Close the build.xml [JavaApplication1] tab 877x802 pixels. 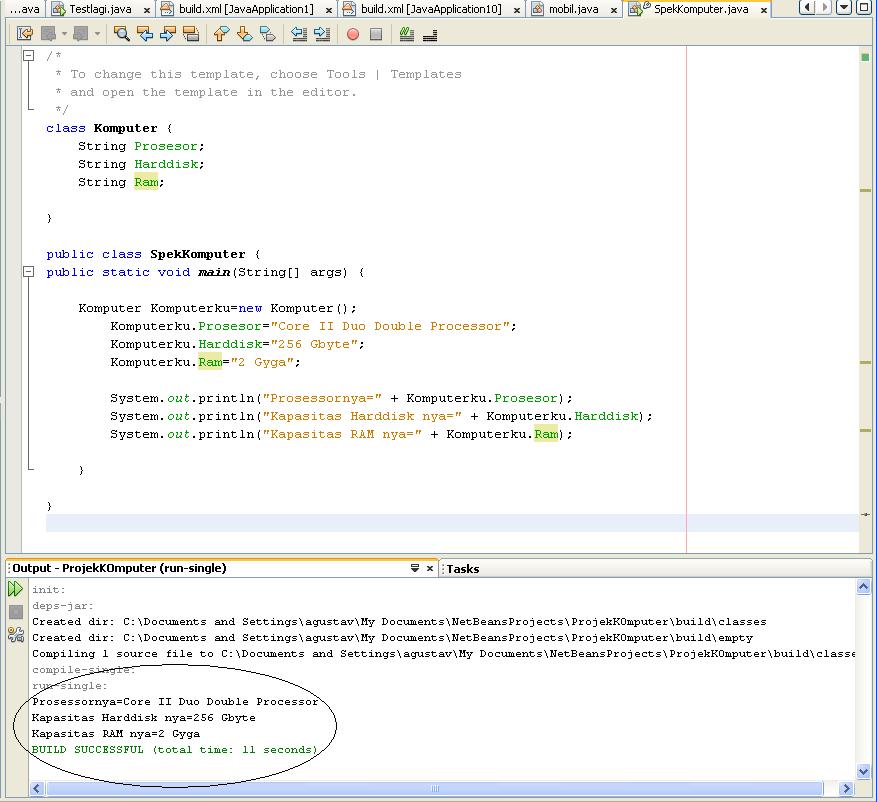pyautogui.click(x=329, y=10)
